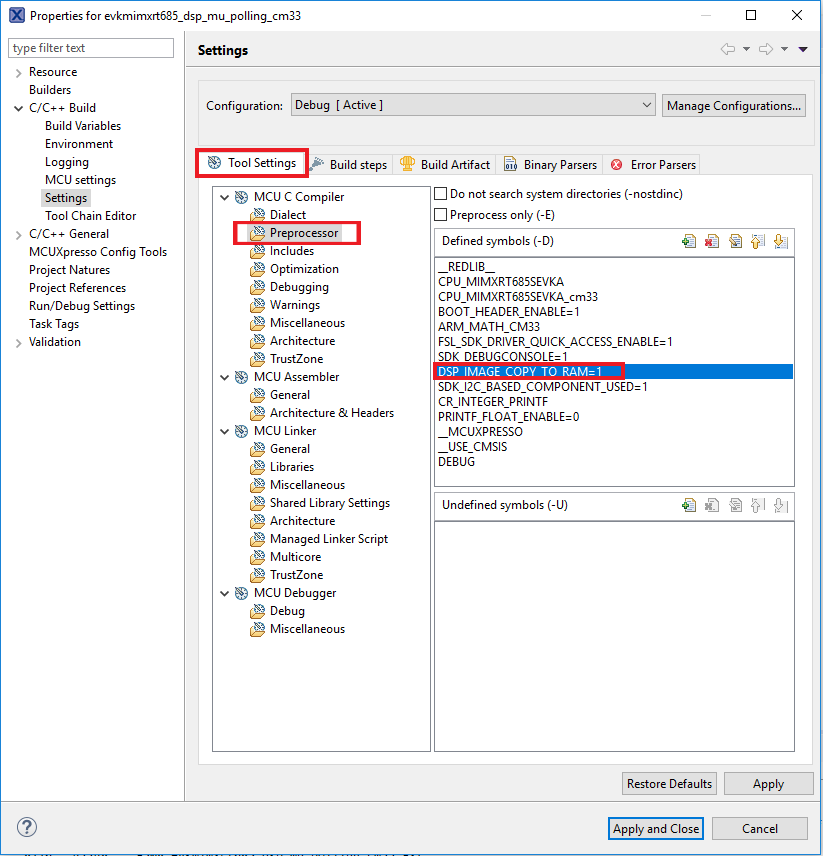Switch to the Build steps tab
This screenshot has height=856, width=823.
349,164
